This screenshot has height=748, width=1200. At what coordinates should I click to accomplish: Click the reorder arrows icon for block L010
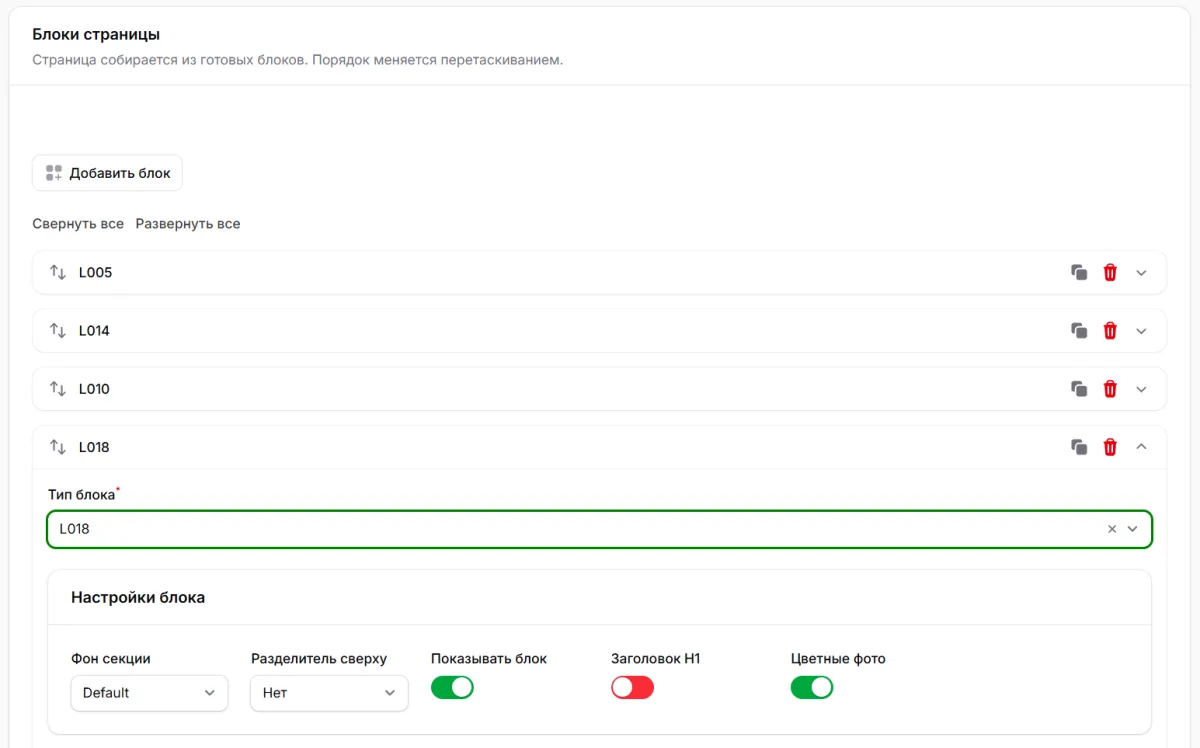coord(58,389)
